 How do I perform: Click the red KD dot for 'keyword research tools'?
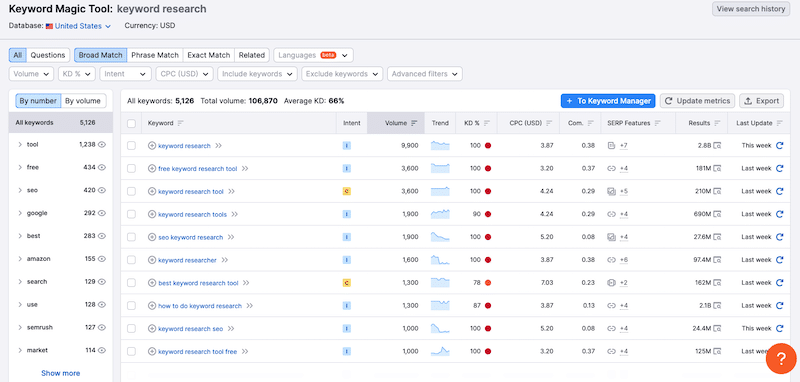(488, 214)
